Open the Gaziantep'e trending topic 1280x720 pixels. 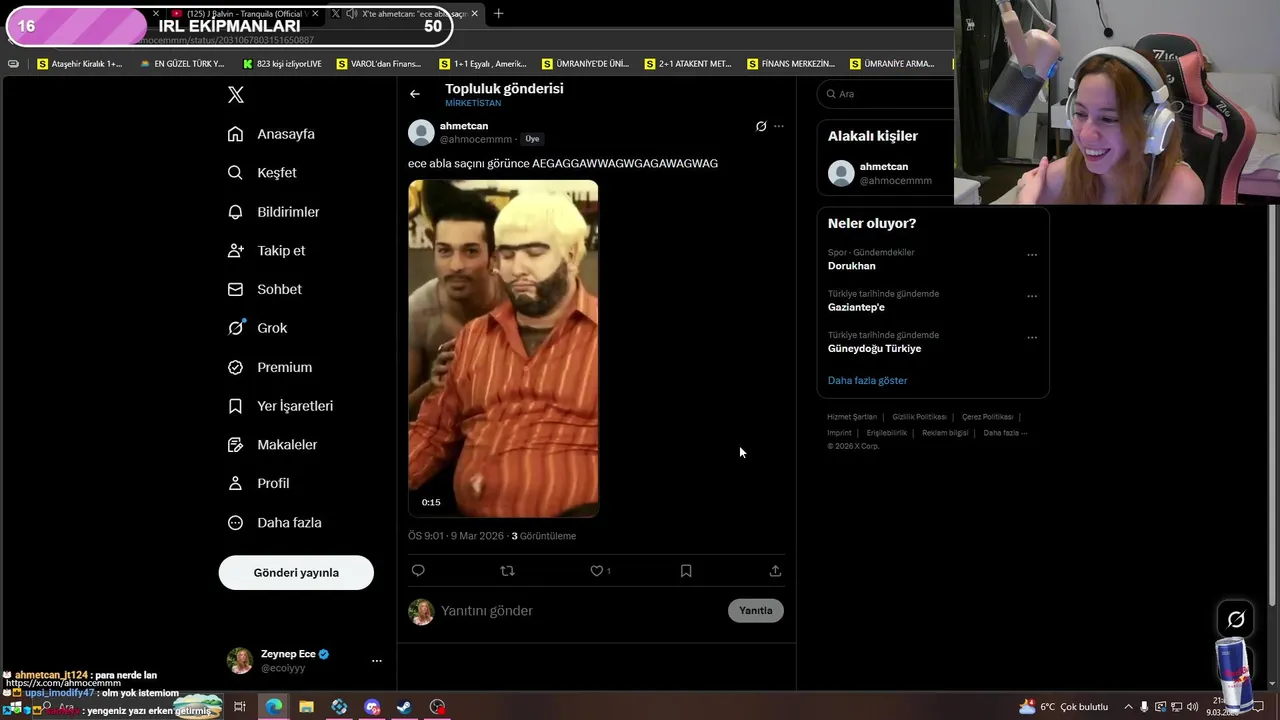(x=856, y=307)
